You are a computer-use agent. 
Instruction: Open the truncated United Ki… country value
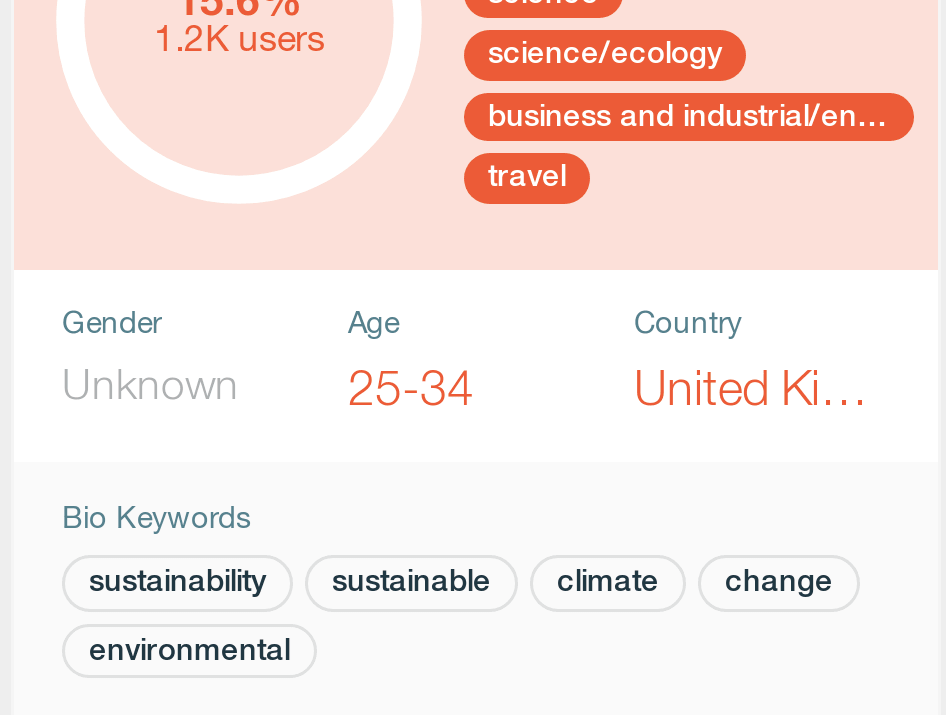tap(750, 388)
